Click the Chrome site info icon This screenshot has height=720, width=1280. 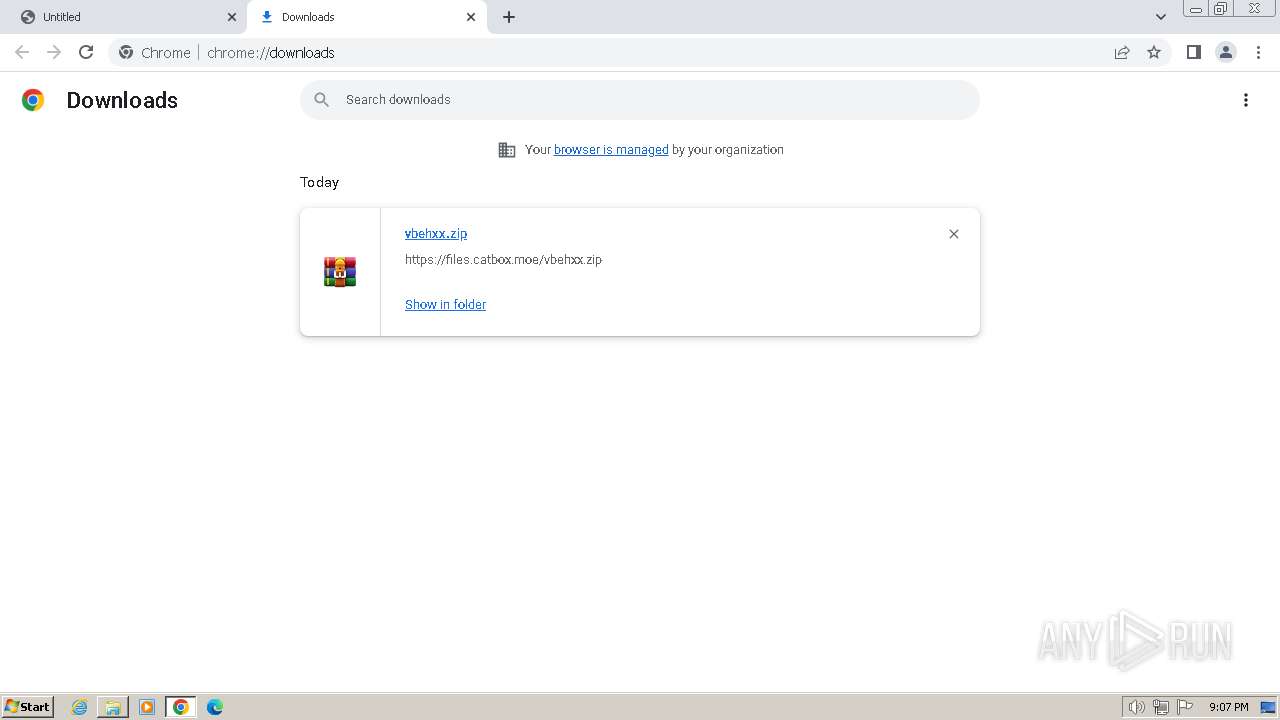click(126, 52)
